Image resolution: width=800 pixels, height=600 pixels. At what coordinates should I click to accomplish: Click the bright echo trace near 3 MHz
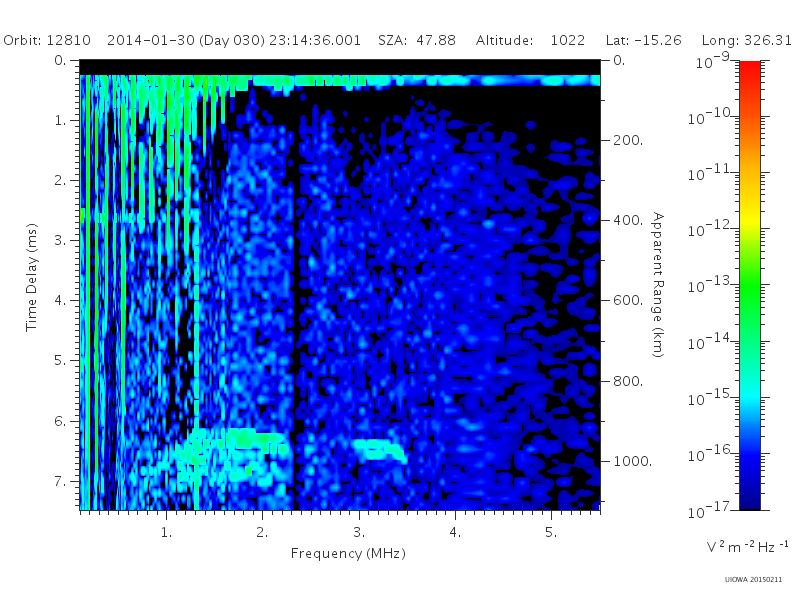coord(380,450)
